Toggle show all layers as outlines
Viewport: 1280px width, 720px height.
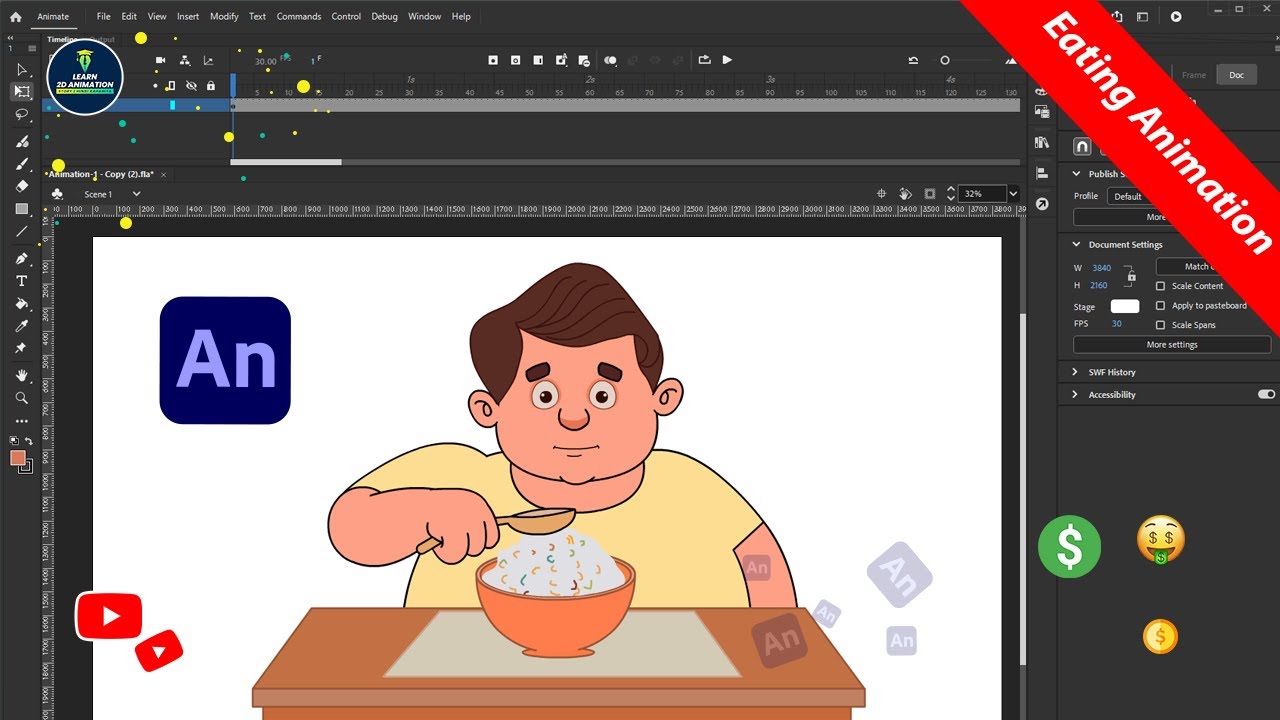(170, 86)
